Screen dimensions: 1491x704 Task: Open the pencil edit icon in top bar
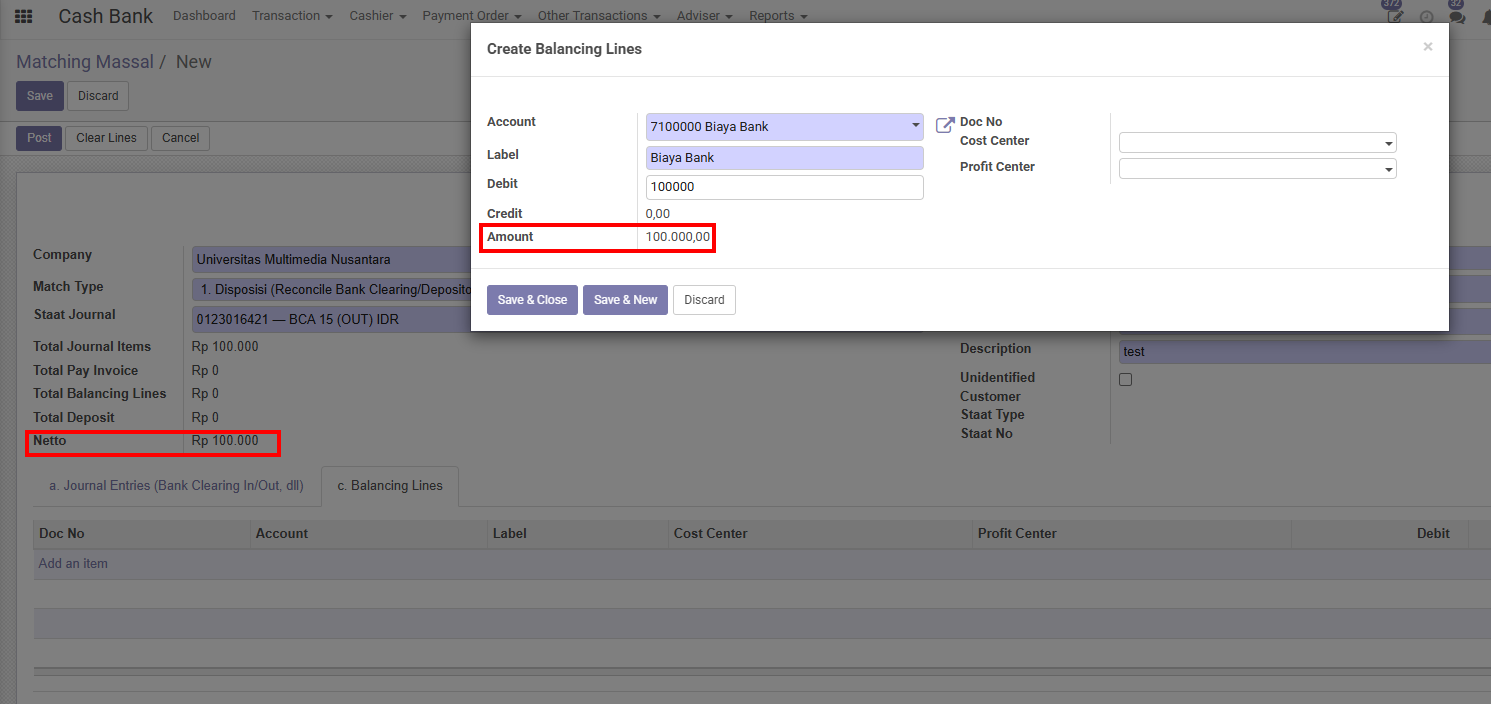(1395, 17)
